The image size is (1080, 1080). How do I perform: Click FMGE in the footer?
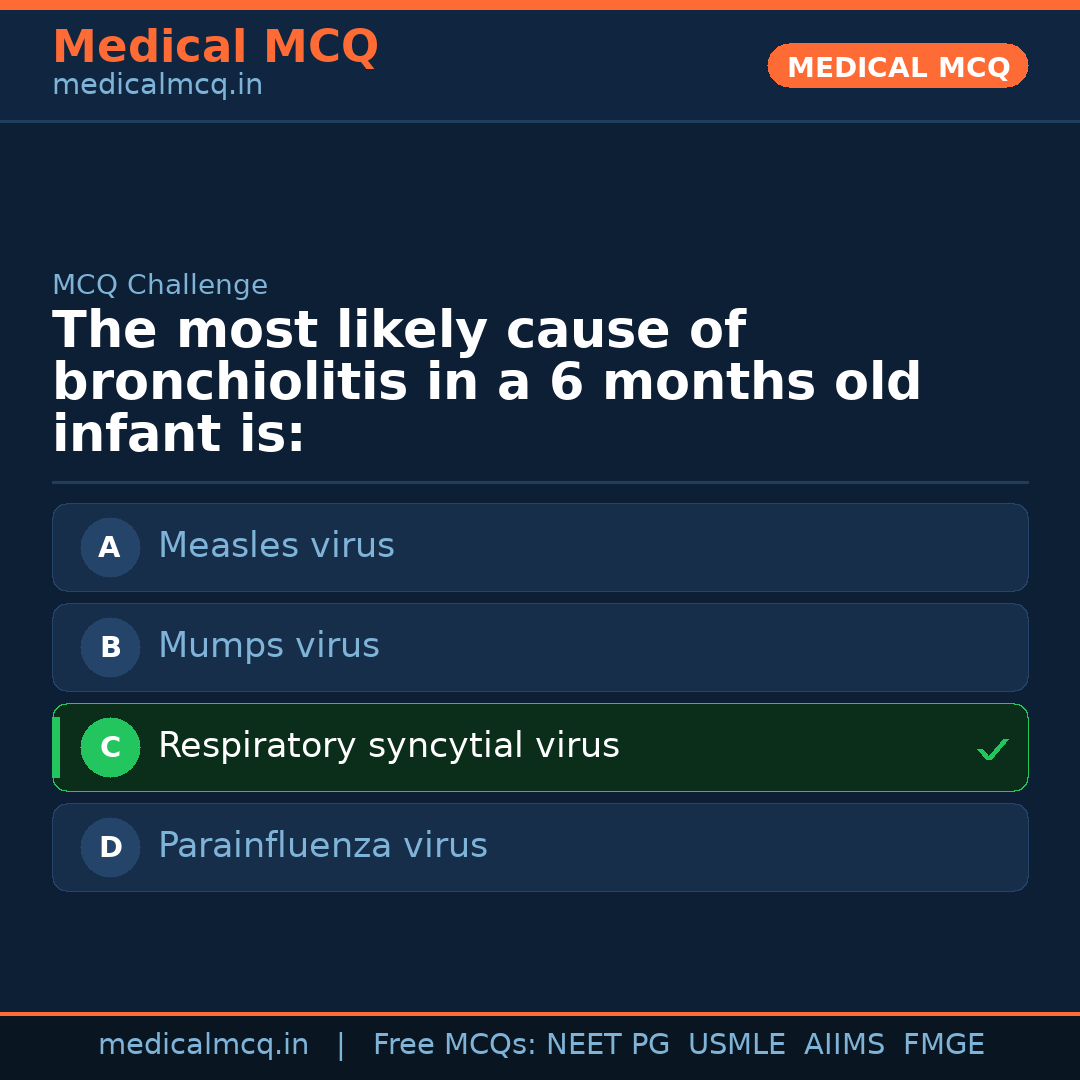(x=943, y=1045)
